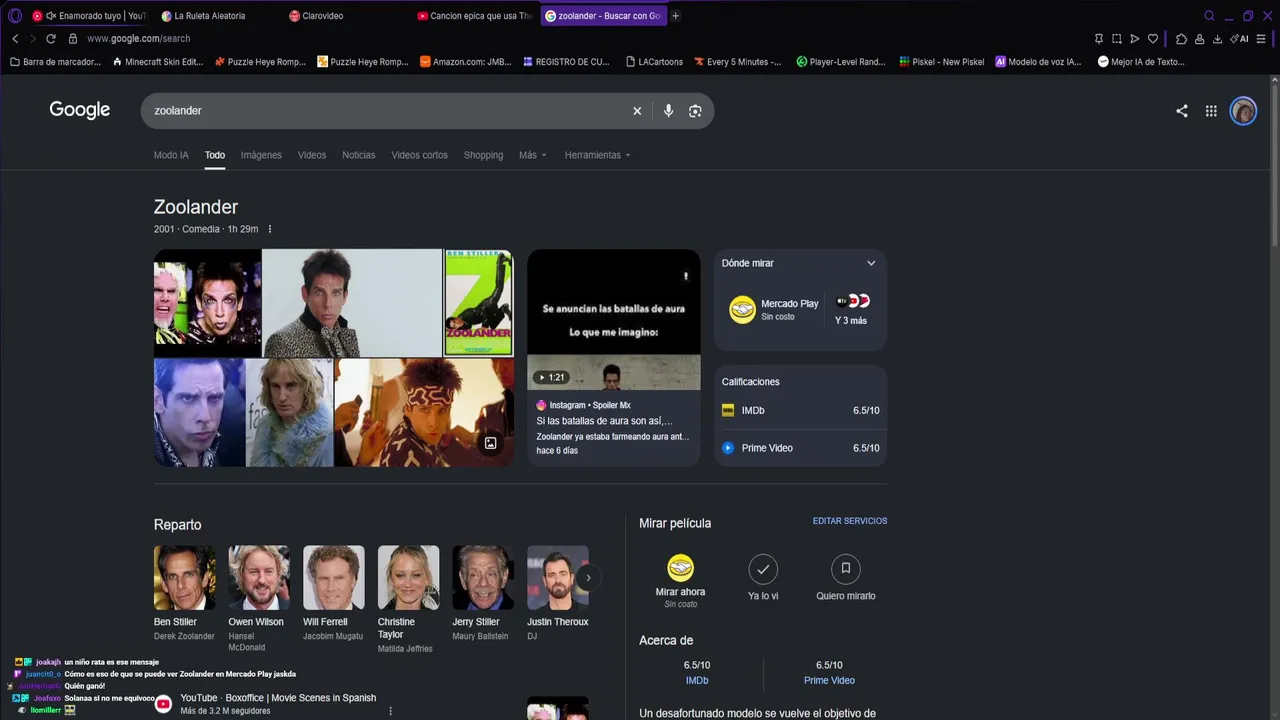This screenshot has height=720, width=1280.
Task: Take a snapshot with the capture icon
Action: click(x=1117, y=39)
